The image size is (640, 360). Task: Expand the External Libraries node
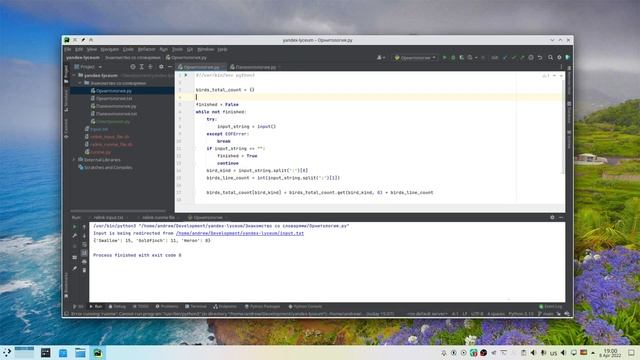click(74, 160)
